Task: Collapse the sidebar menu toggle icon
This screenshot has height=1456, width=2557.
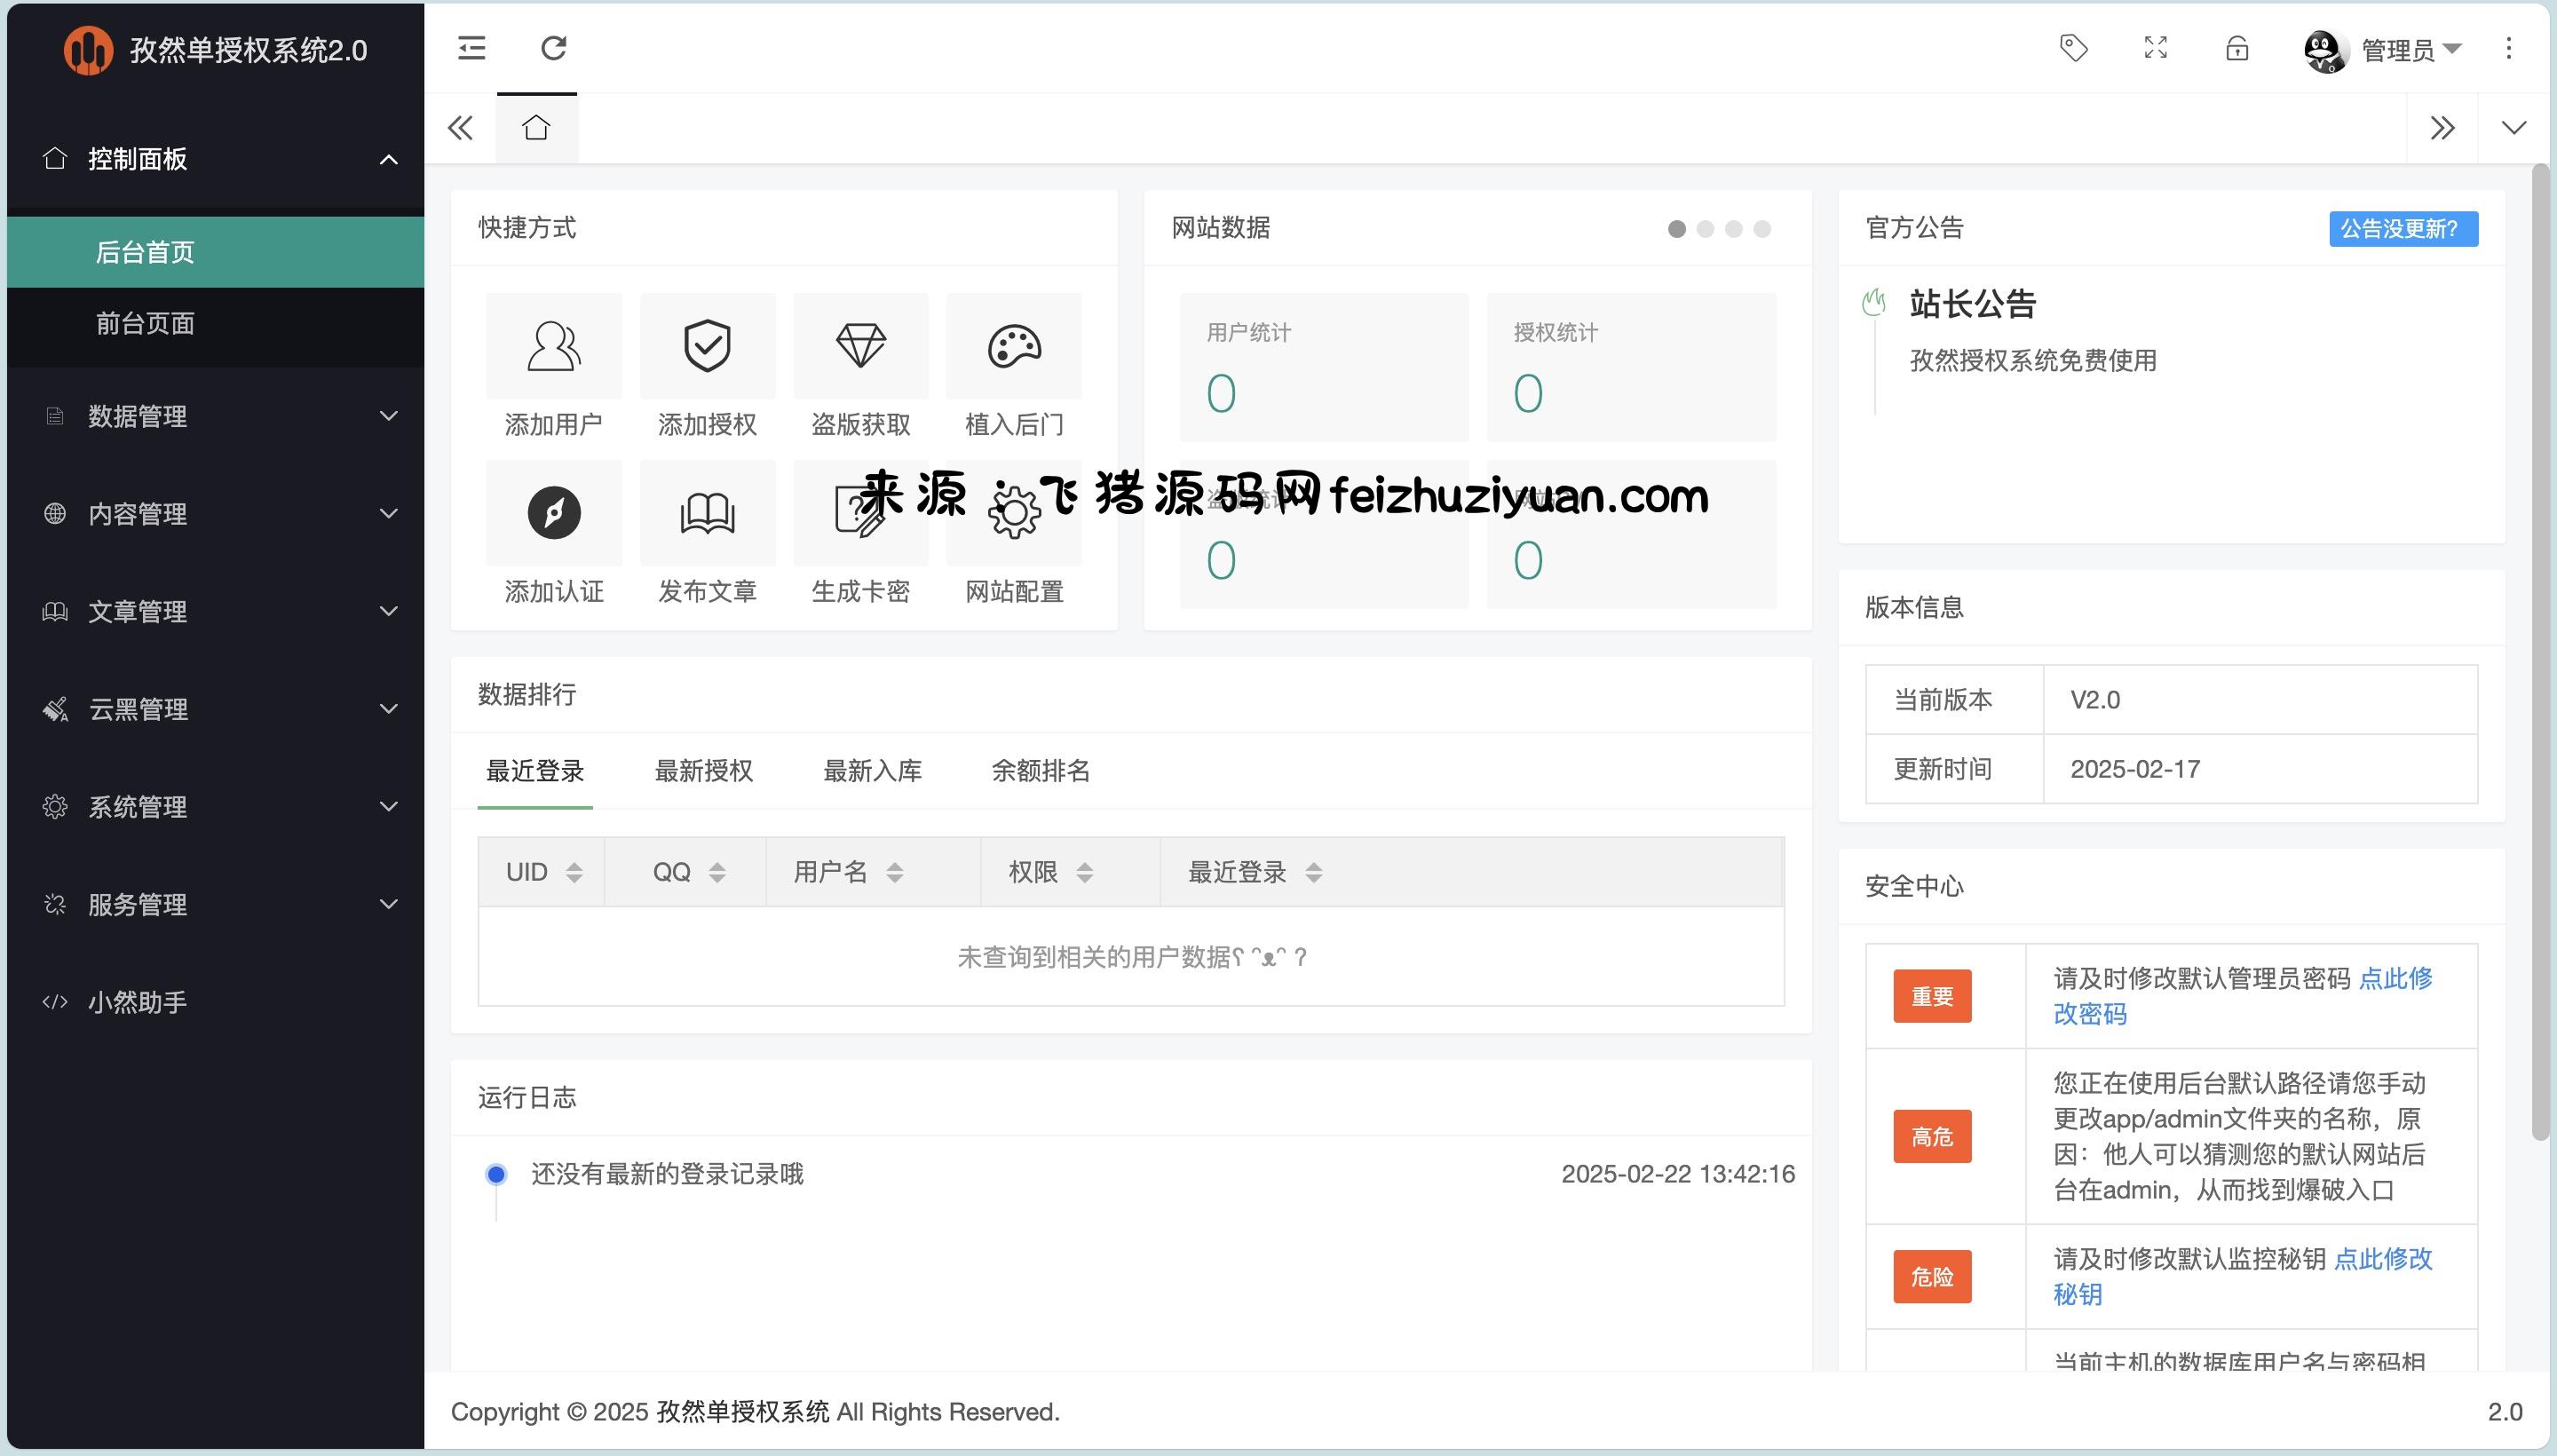Action: (471, 48)
